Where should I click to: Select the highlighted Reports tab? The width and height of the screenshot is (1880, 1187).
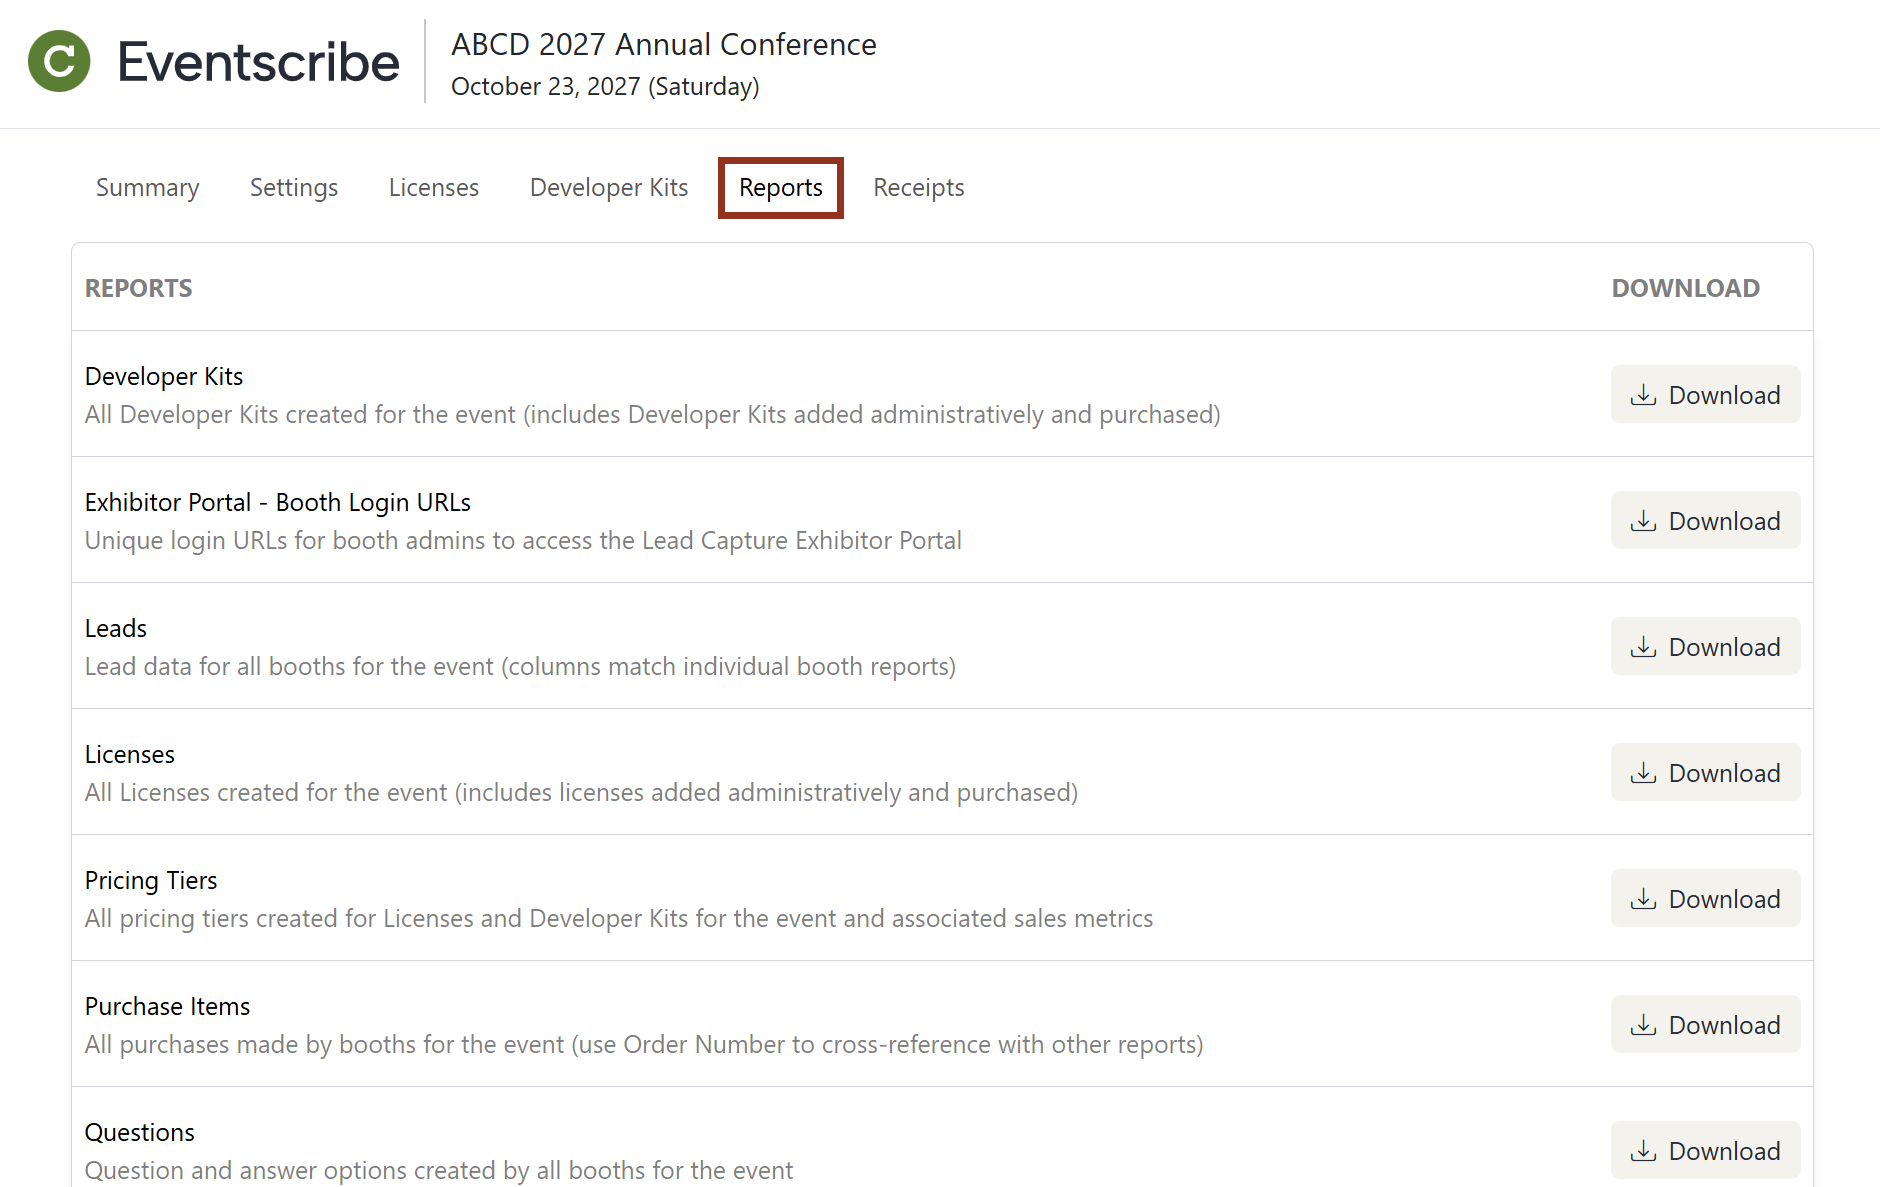click(780, 187)
